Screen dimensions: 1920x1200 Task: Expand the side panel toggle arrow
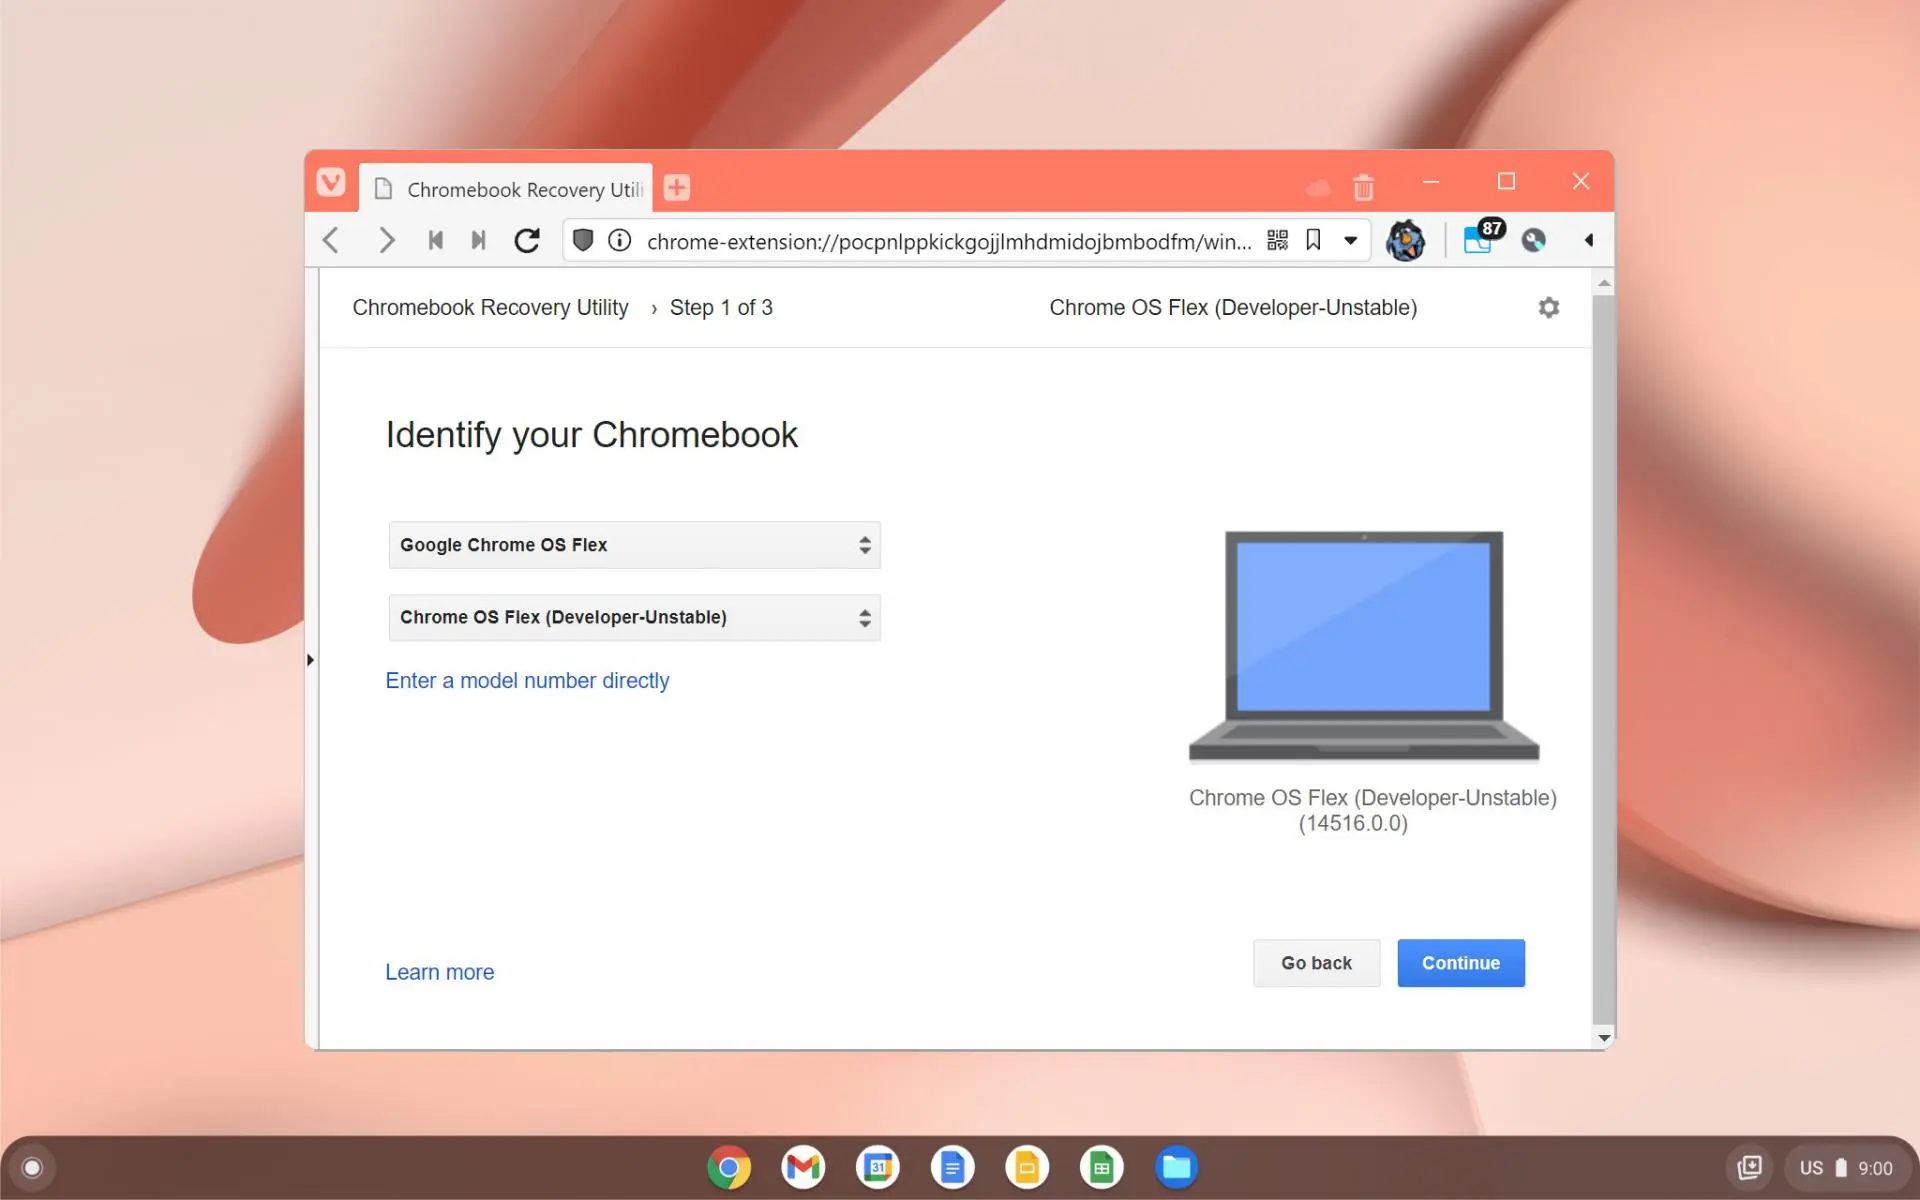(310, 660)
